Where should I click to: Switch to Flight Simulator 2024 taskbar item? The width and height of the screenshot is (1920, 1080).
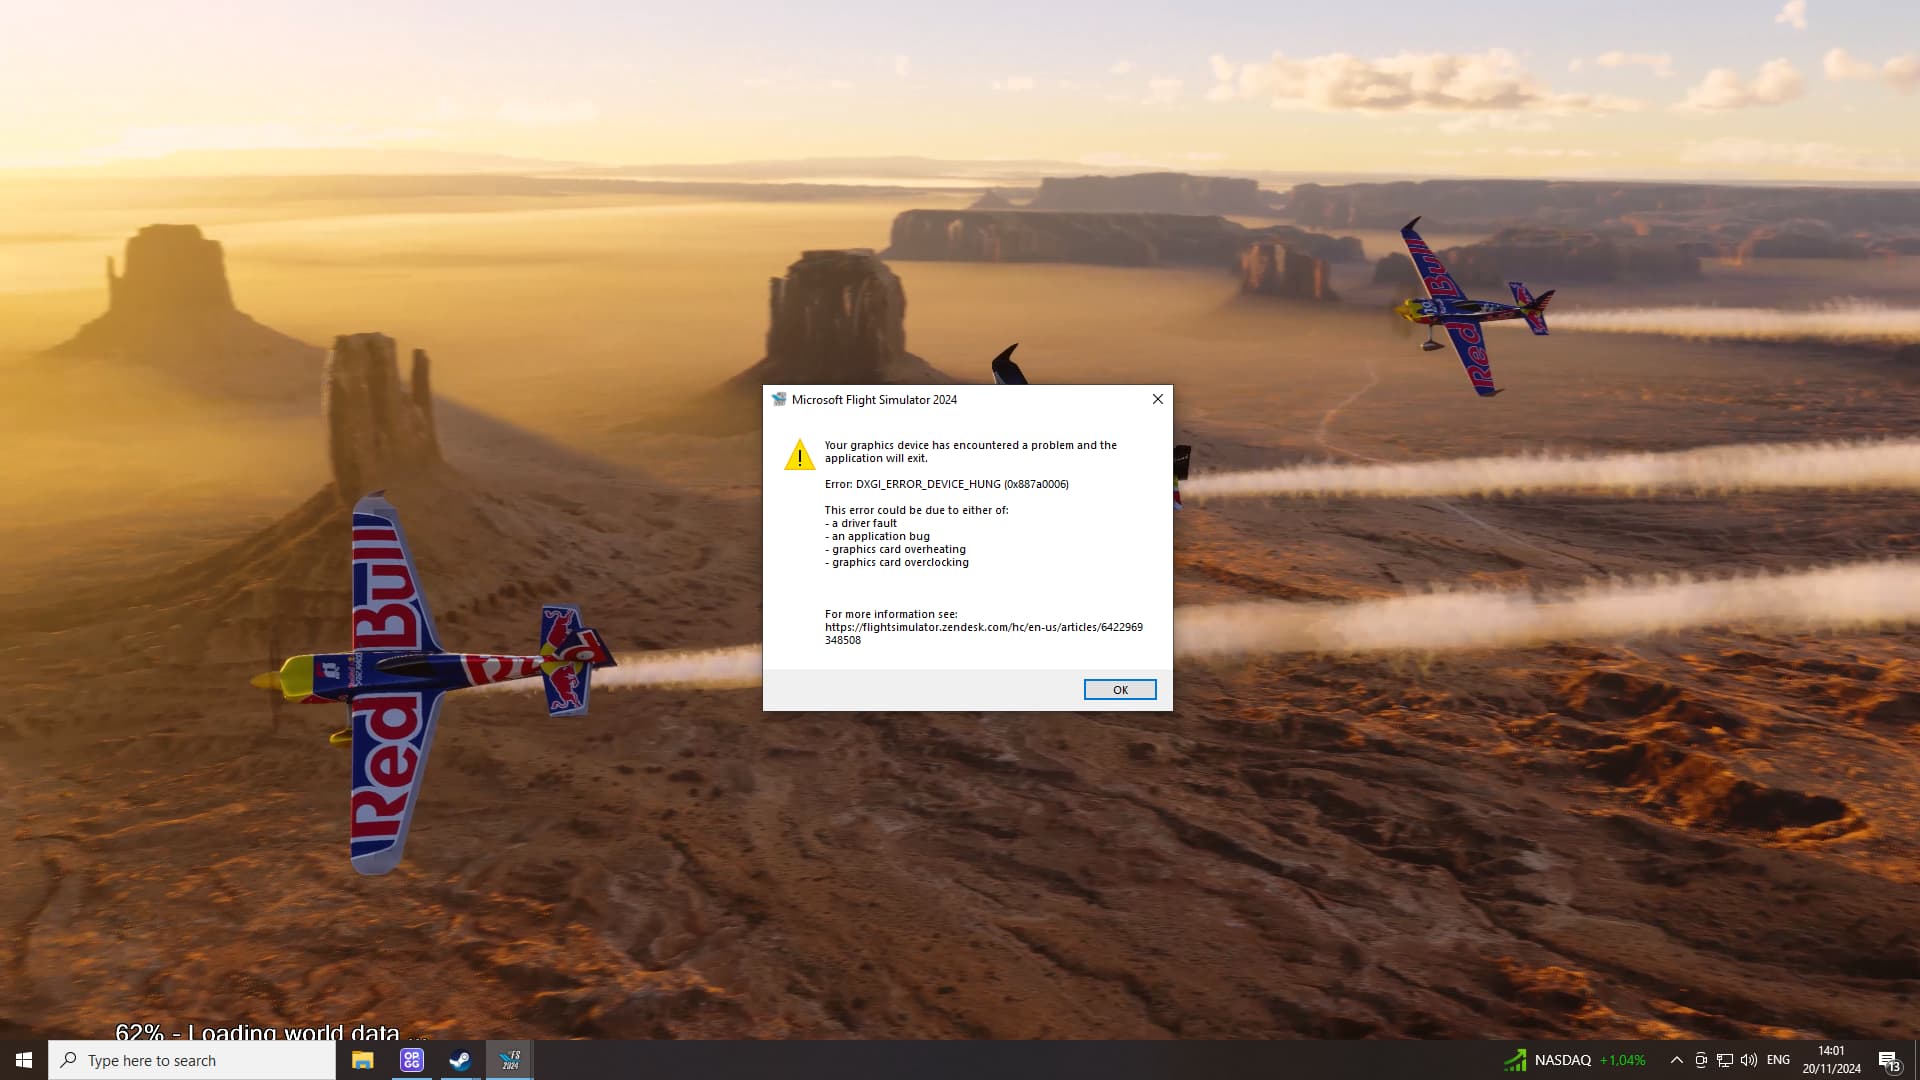[510, 1060]
